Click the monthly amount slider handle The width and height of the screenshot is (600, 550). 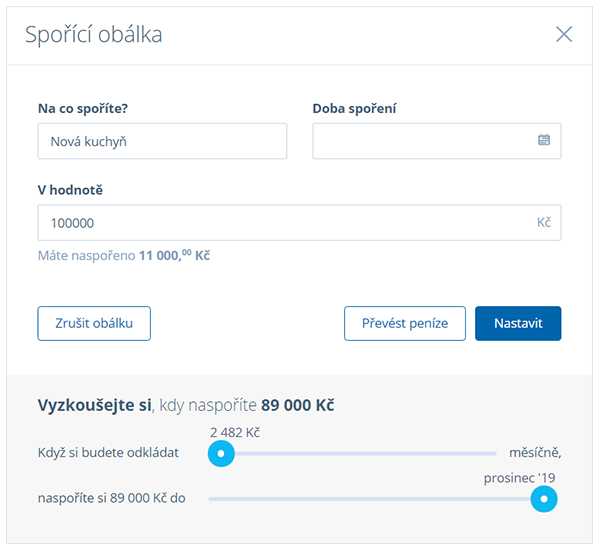click(x=221, y=454)
